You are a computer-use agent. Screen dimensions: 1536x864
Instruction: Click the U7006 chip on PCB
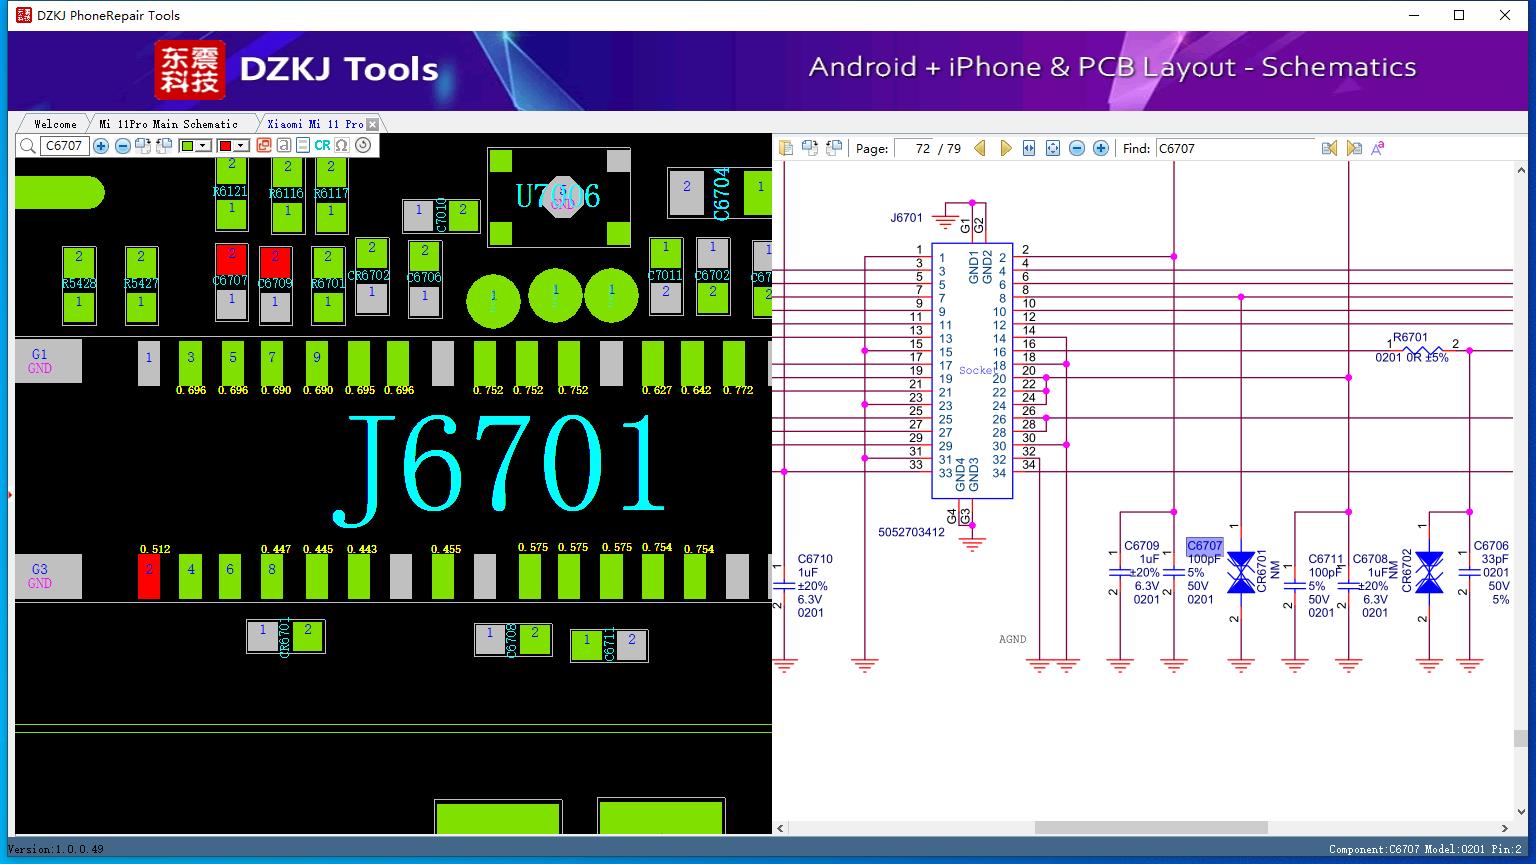559,197
